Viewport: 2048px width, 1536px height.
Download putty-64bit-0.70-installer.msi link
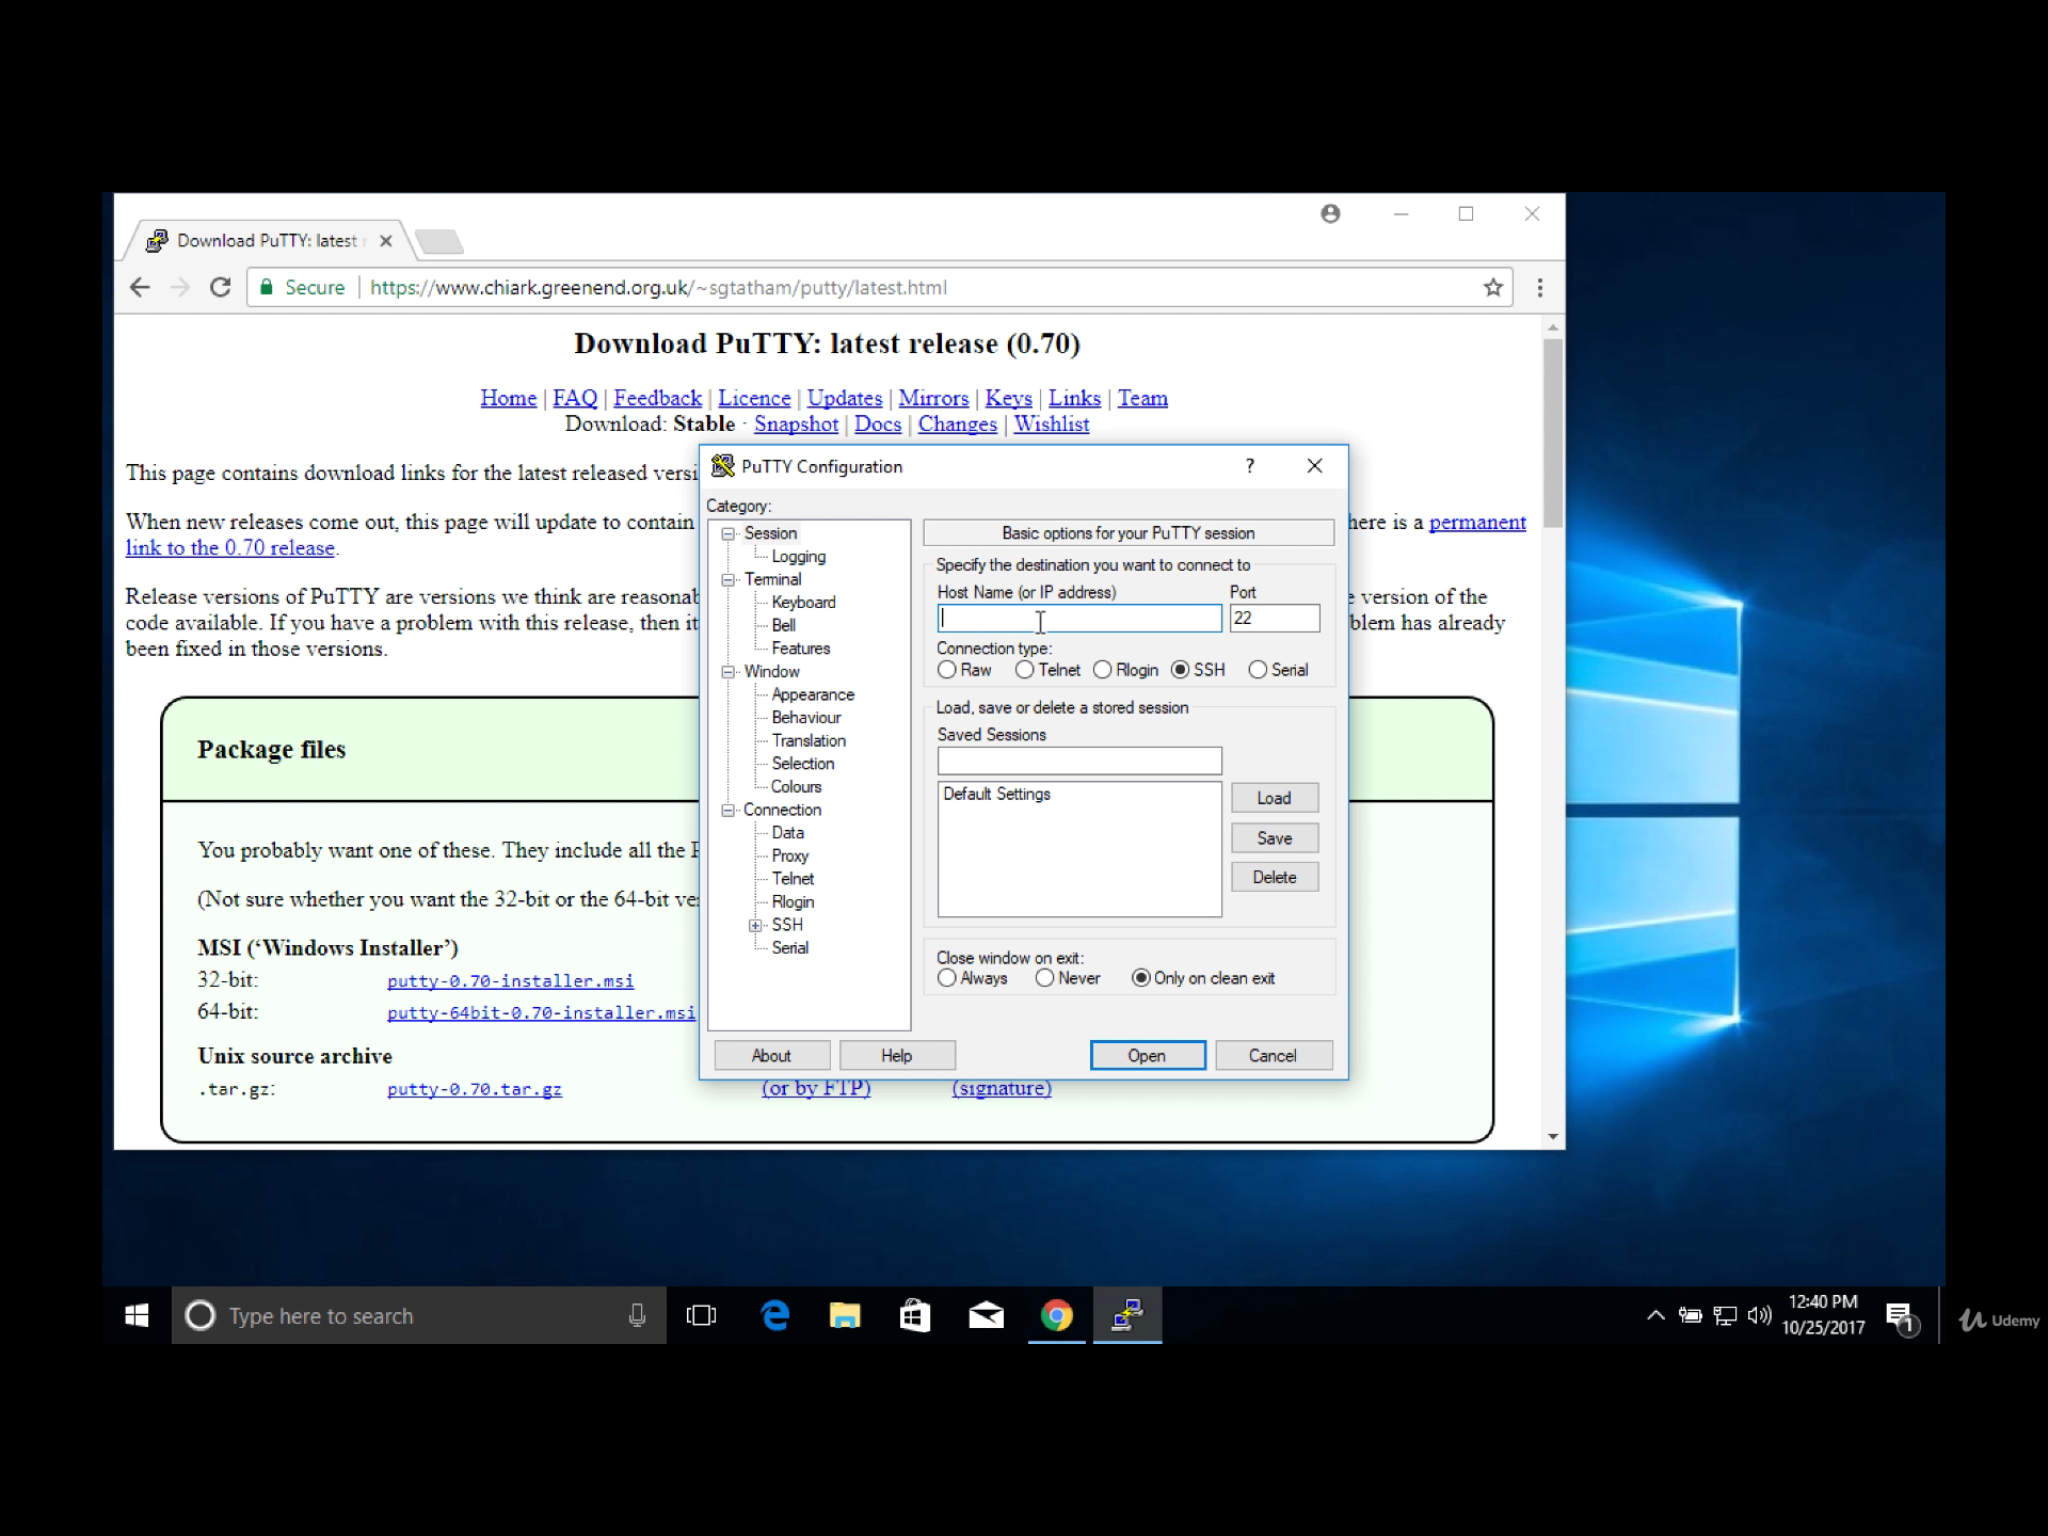point(541,1013)
